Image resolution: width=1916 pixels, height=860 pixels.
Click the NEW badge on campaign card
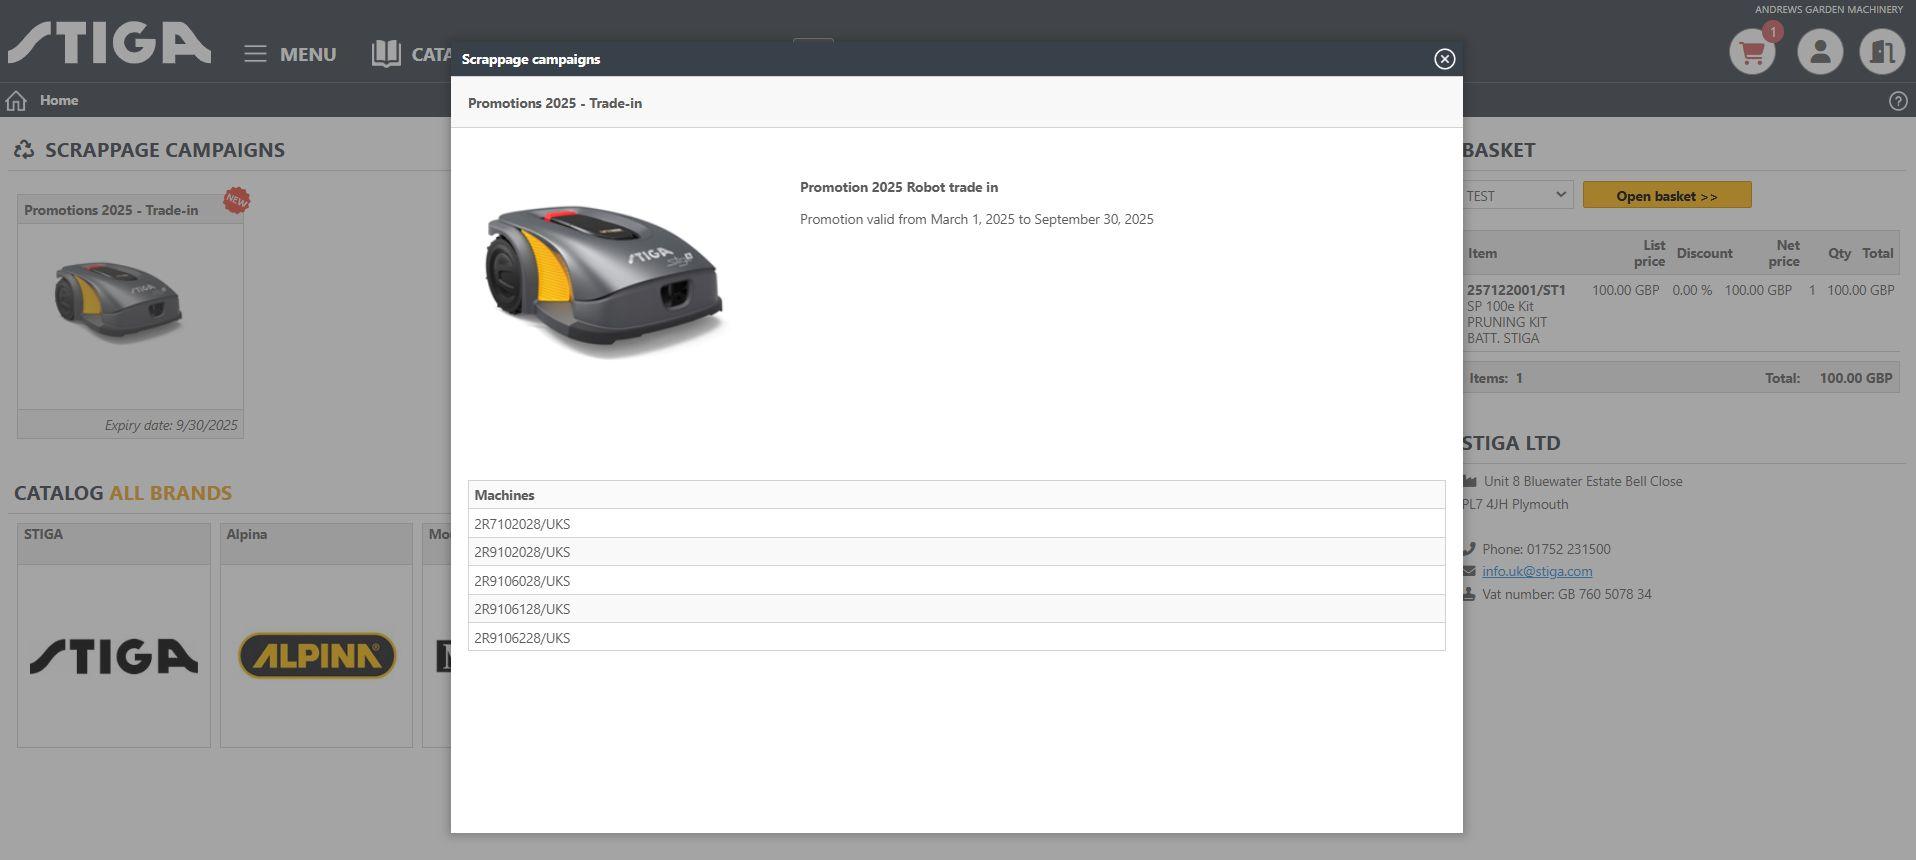click(237, 200)
